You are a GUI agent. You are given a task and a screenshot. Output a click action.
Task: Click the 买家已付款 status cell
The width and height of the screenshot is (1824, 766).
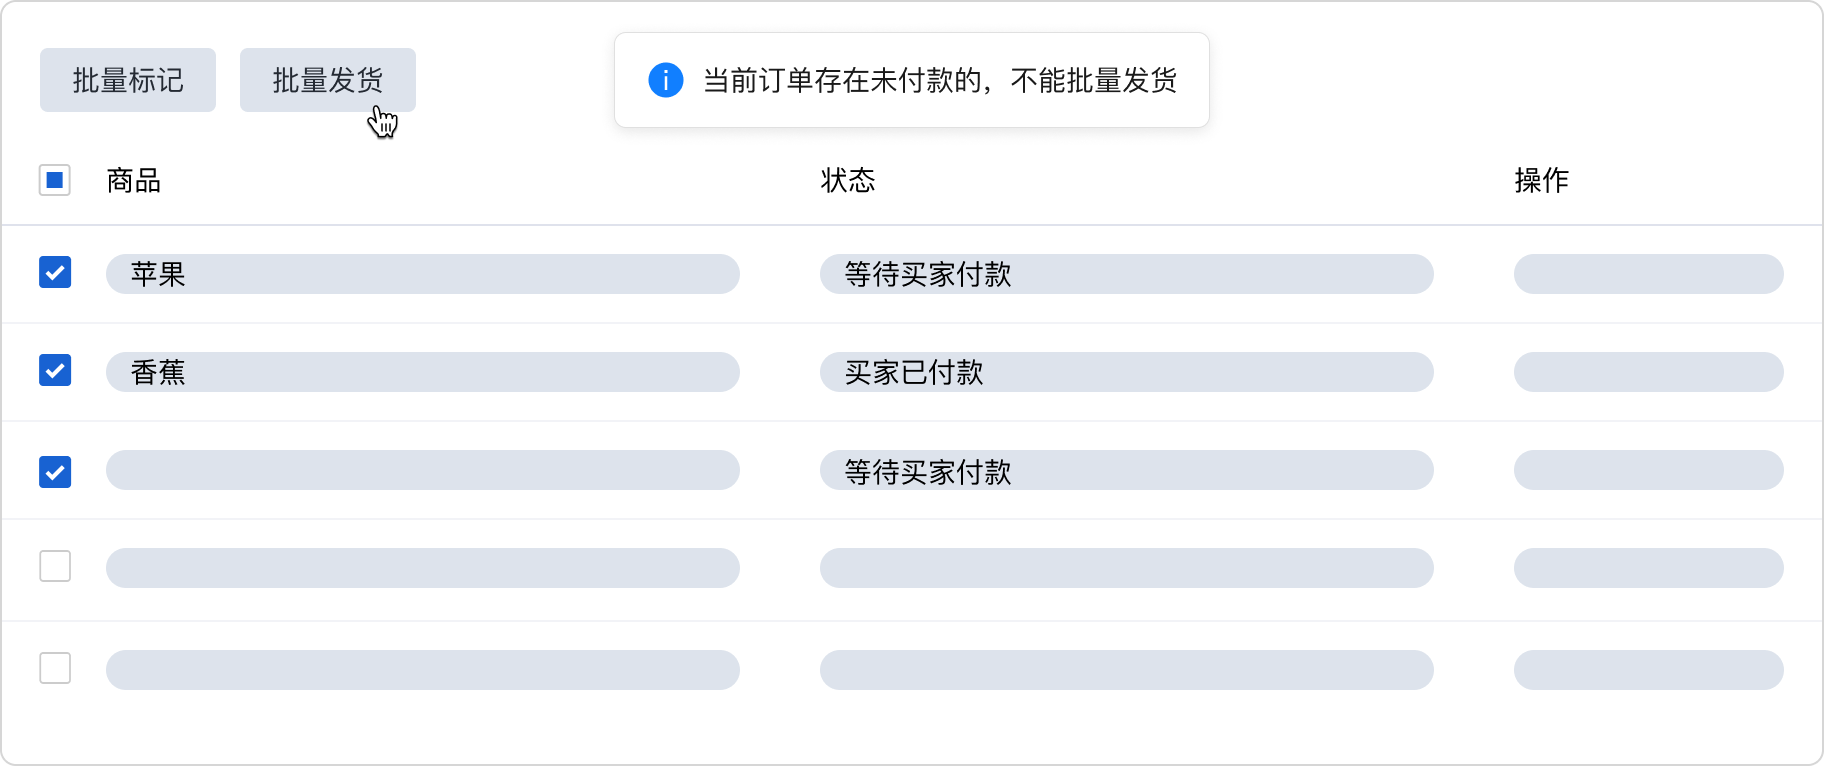coord(1126,372)
